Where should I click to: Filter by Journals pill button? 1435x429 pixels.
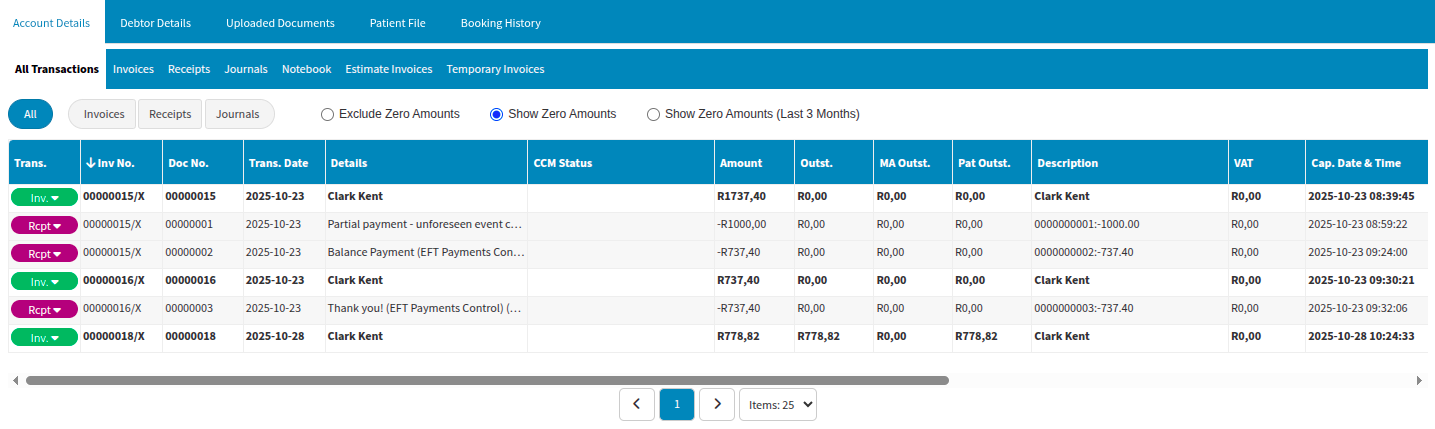point(238,114)
